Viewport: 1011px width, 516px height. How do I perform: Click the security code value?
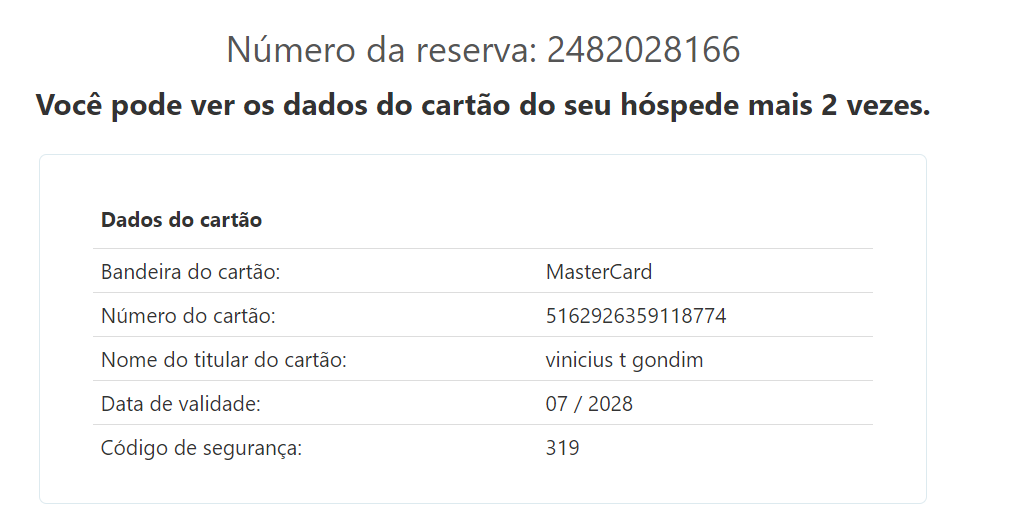[x=562, y=448]
